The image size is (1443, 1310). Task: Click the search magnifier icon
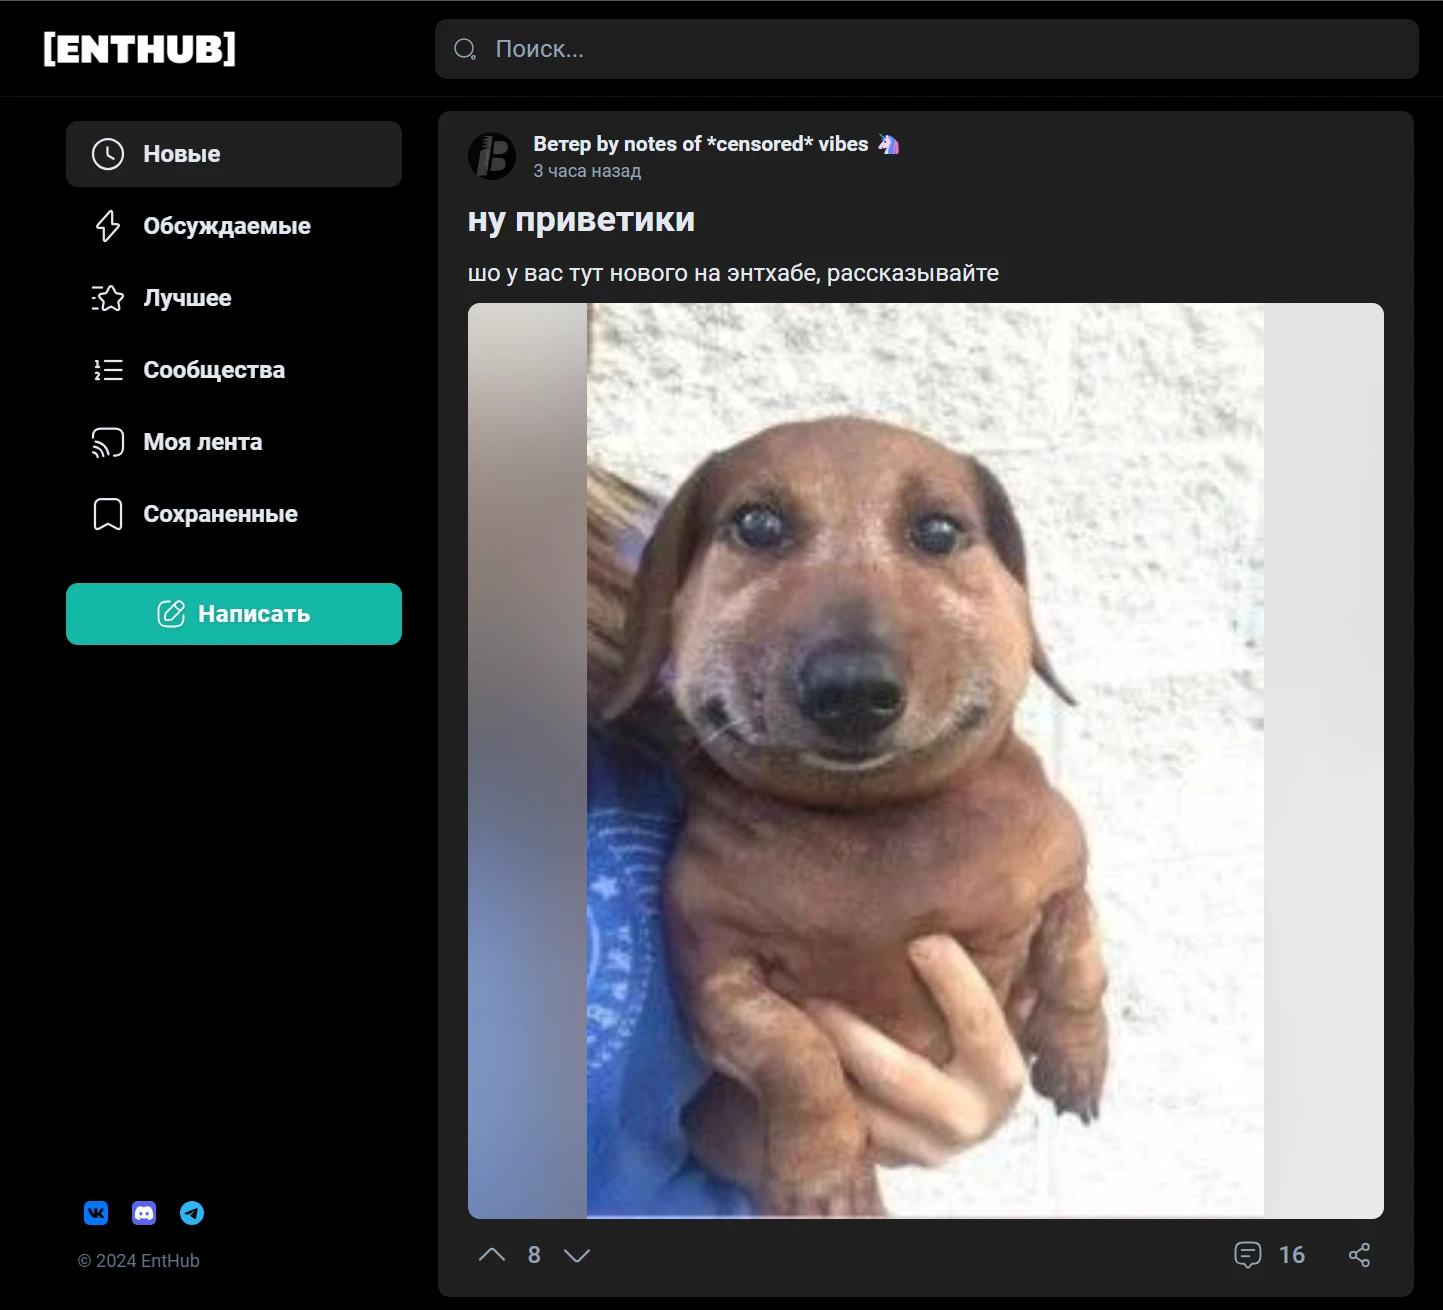(465, 49)
